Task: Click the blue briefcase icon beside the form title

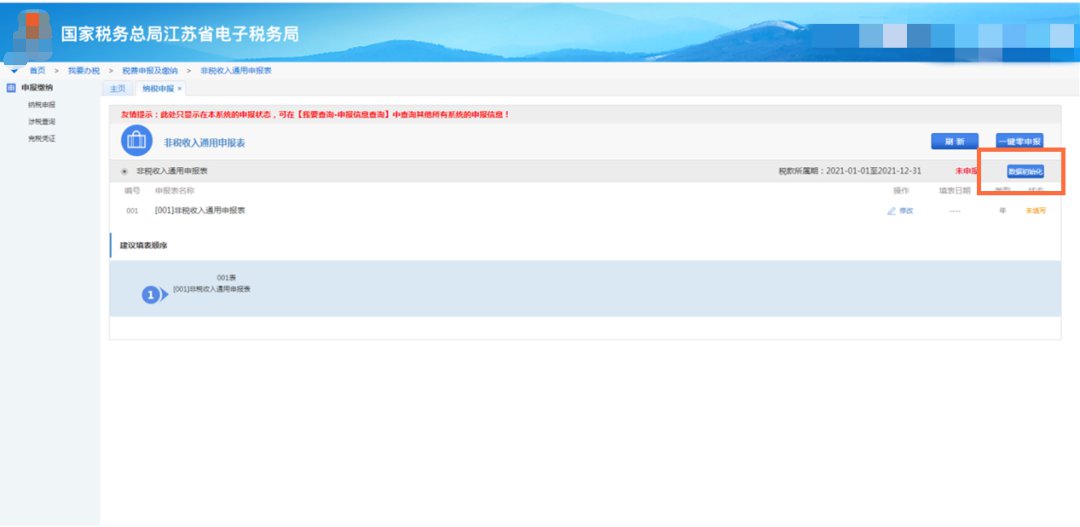Action: click(x=136, y=141)
